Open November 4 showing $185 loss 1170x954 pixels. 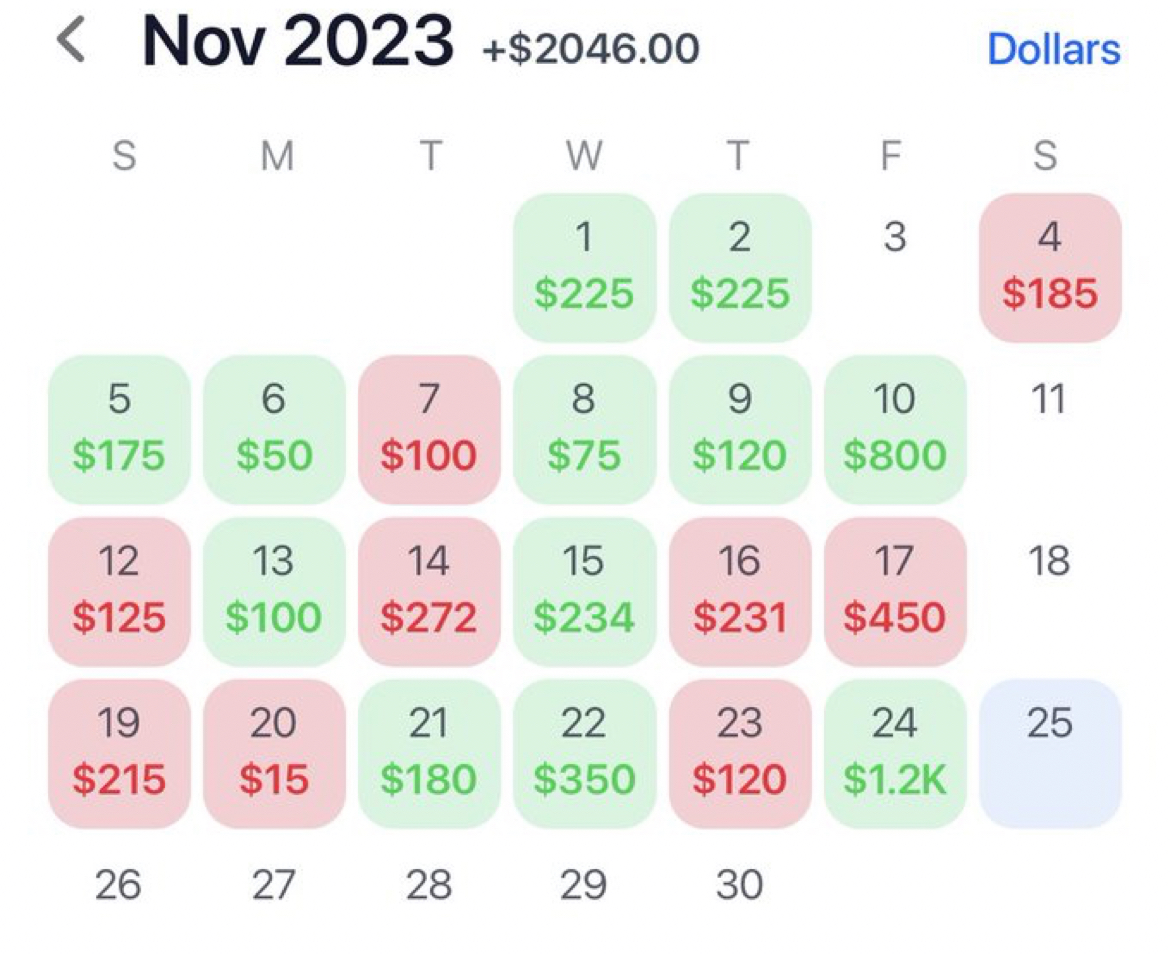(x=1050, y=267)
